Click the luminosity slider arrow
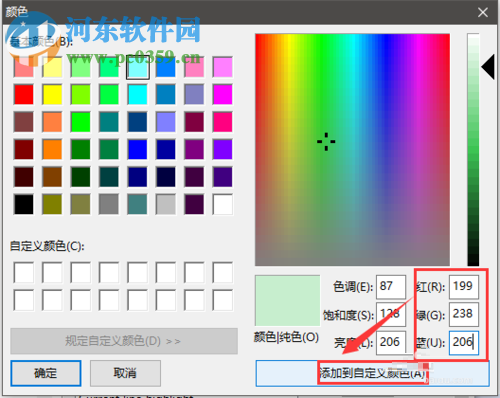This screenshot has width=500, height=398. 488,67
